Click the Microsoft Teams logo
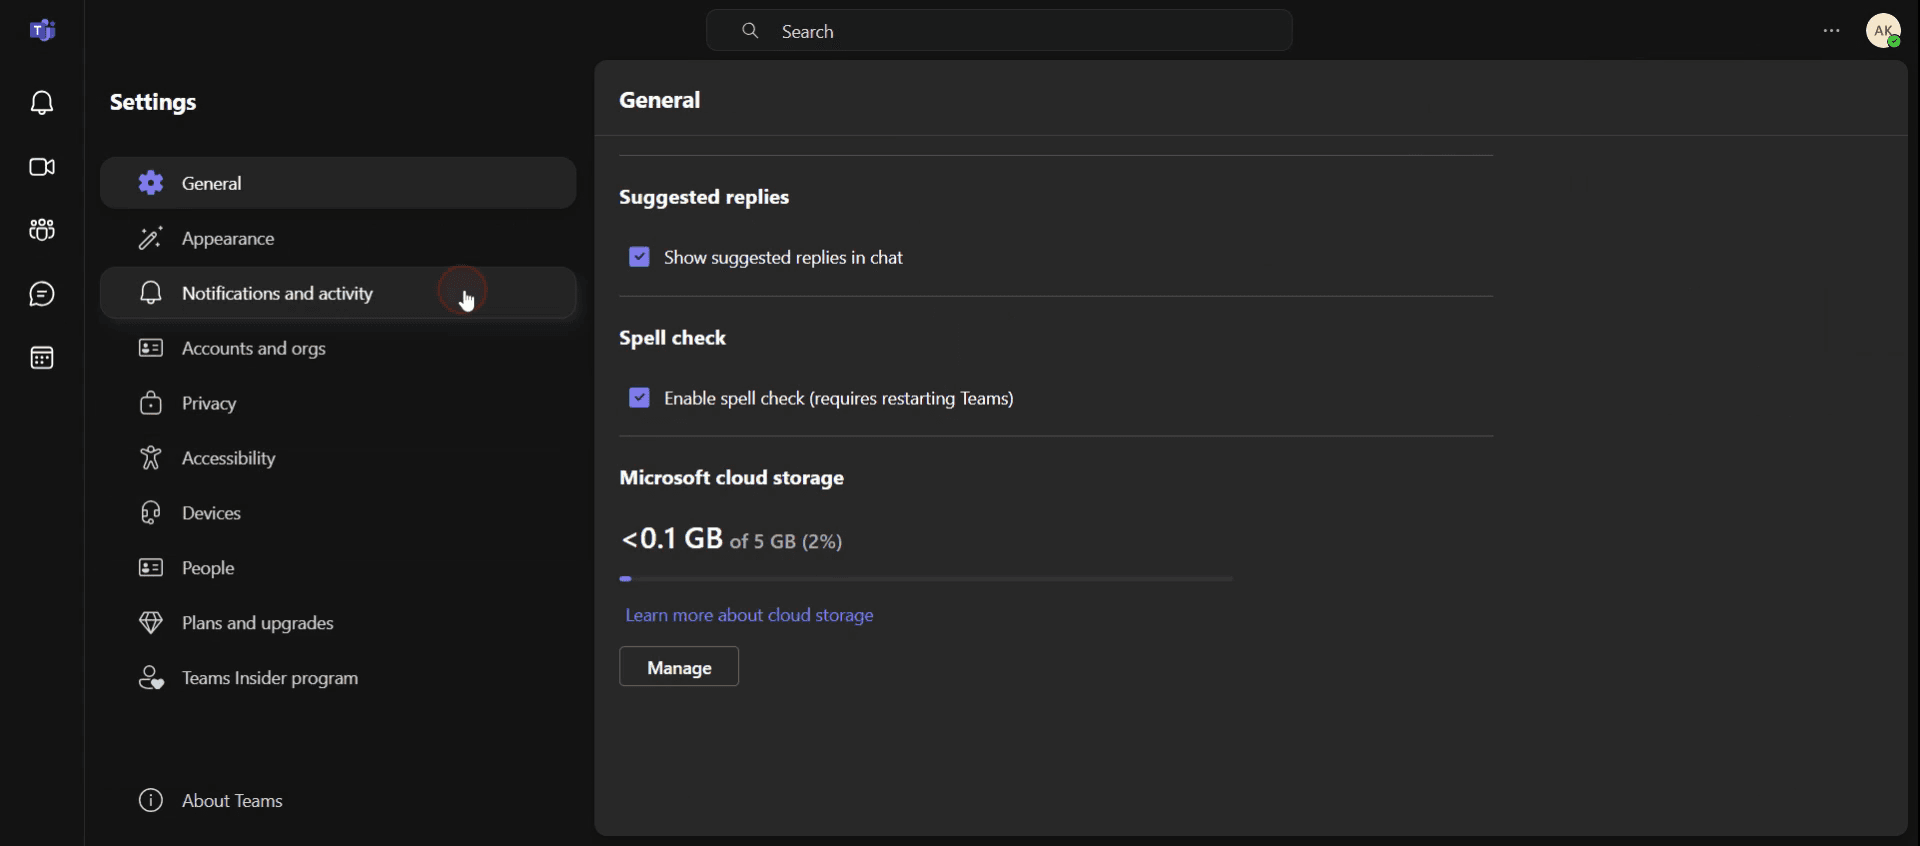The height and width of the screenshot is (846, 1920). [42, 31]
